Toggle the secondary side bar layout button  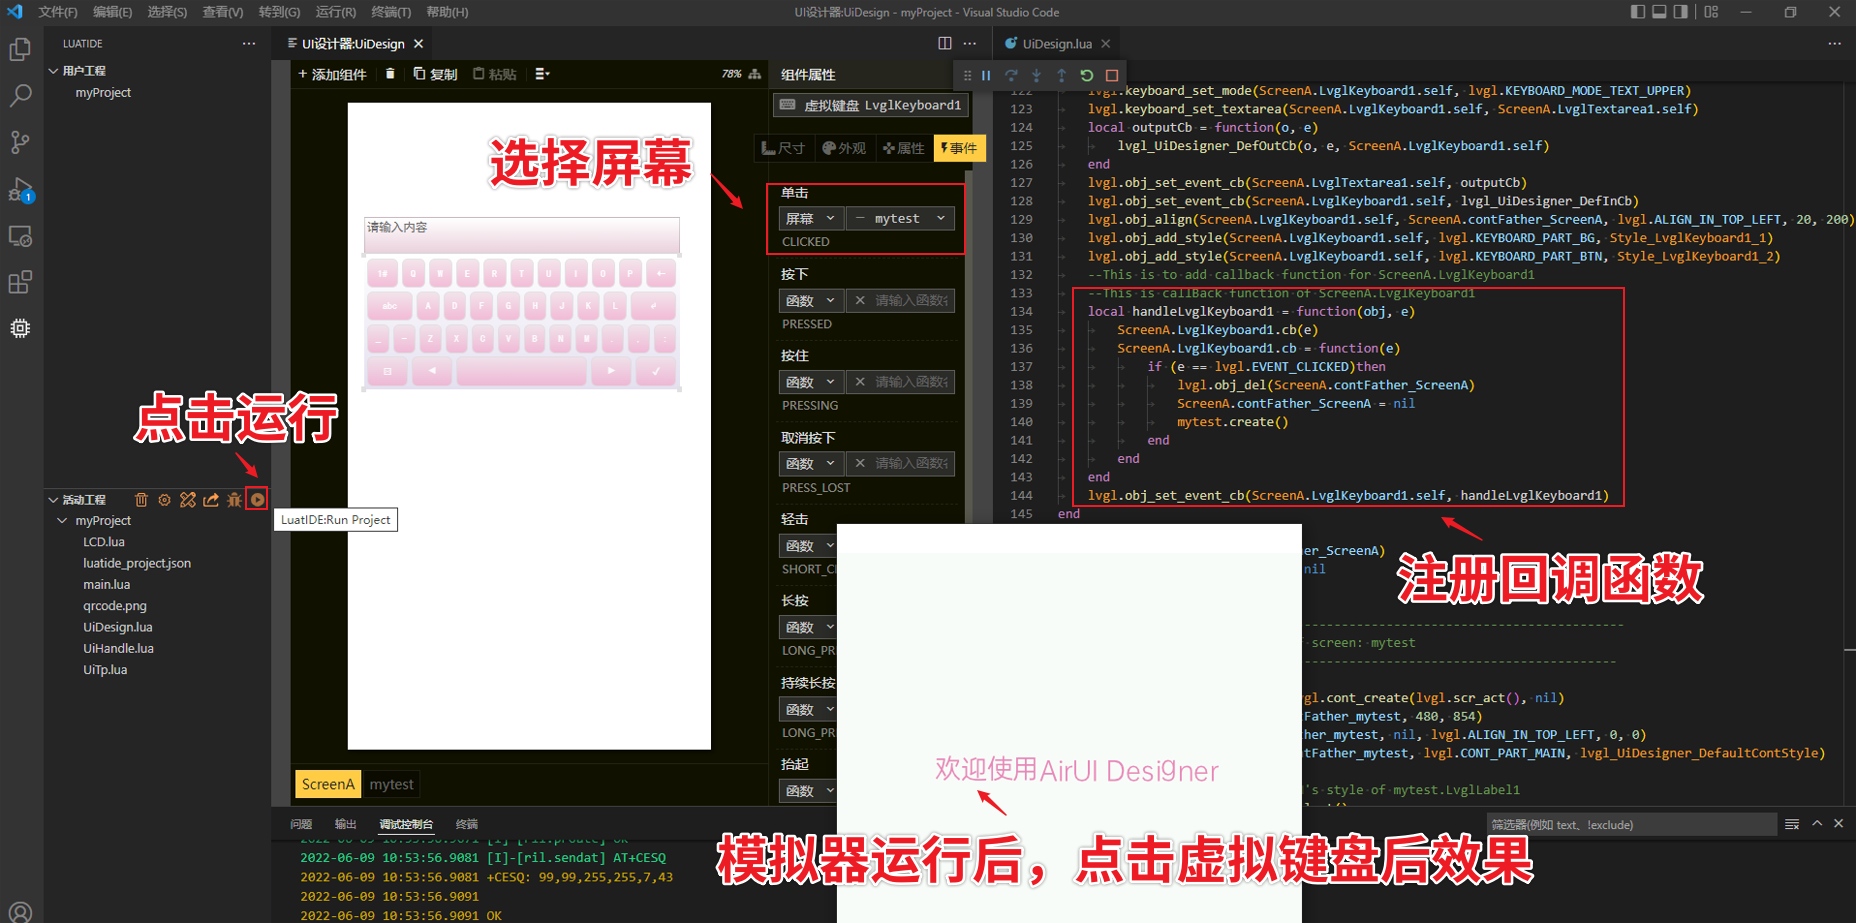click(1681, 12)
